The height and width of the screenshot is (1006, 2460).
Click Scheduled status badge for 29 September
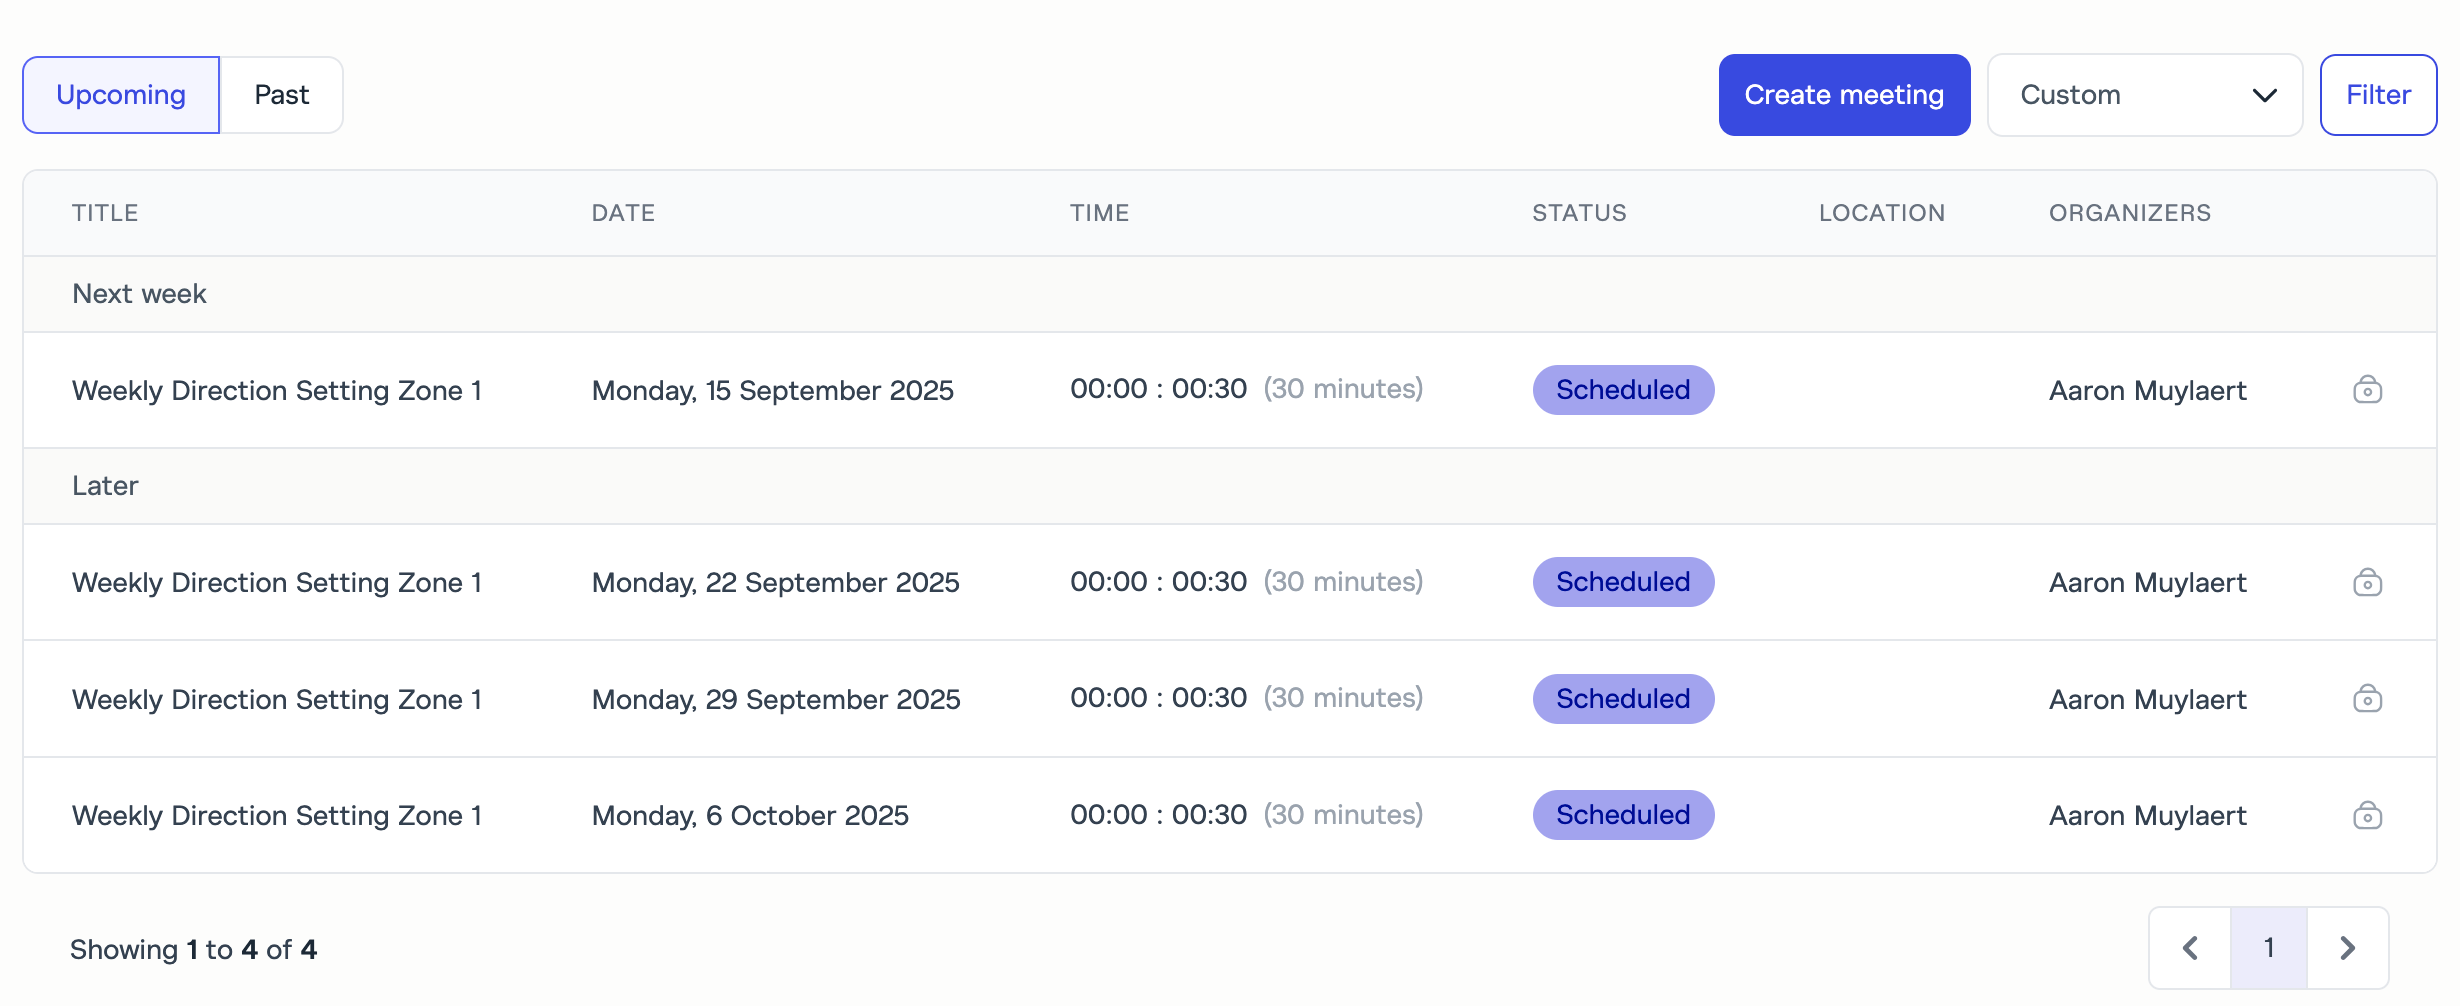[1623, 699]
